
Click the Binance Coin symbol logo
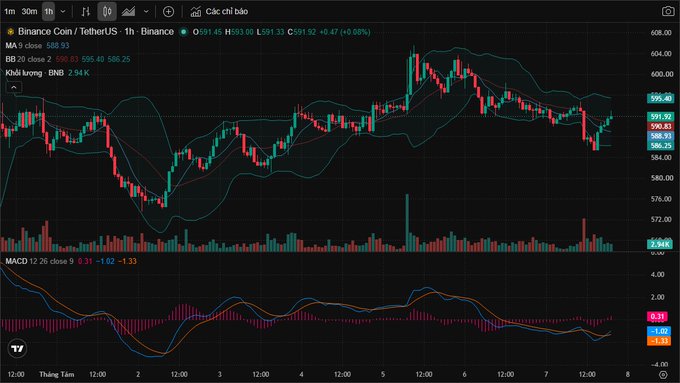(10, 32)
